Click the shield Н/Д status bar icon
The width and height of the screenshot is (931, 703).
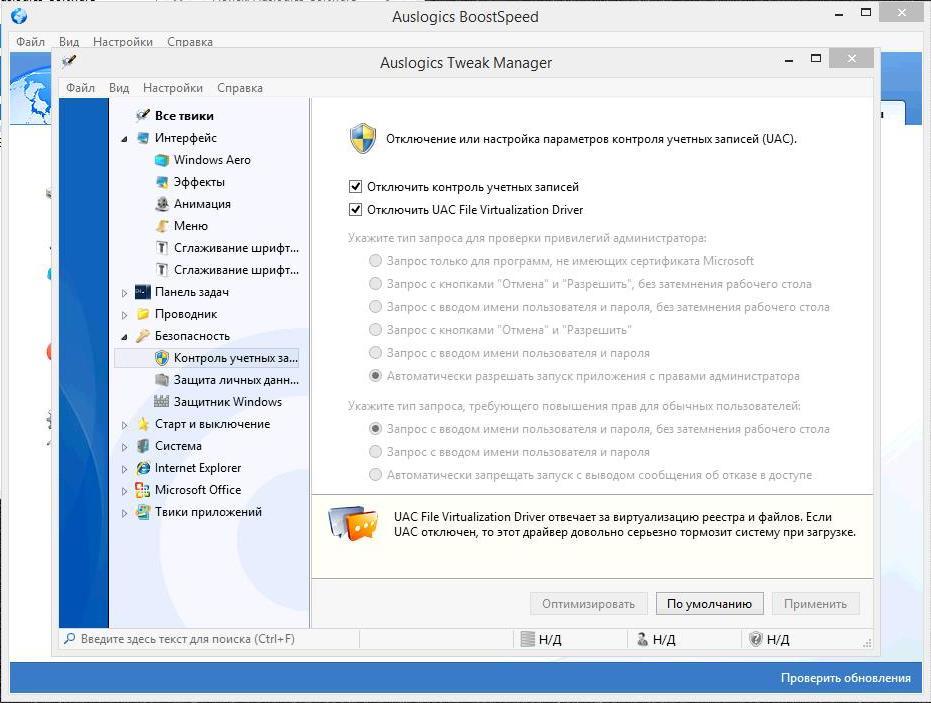click(x=755, y=639)
